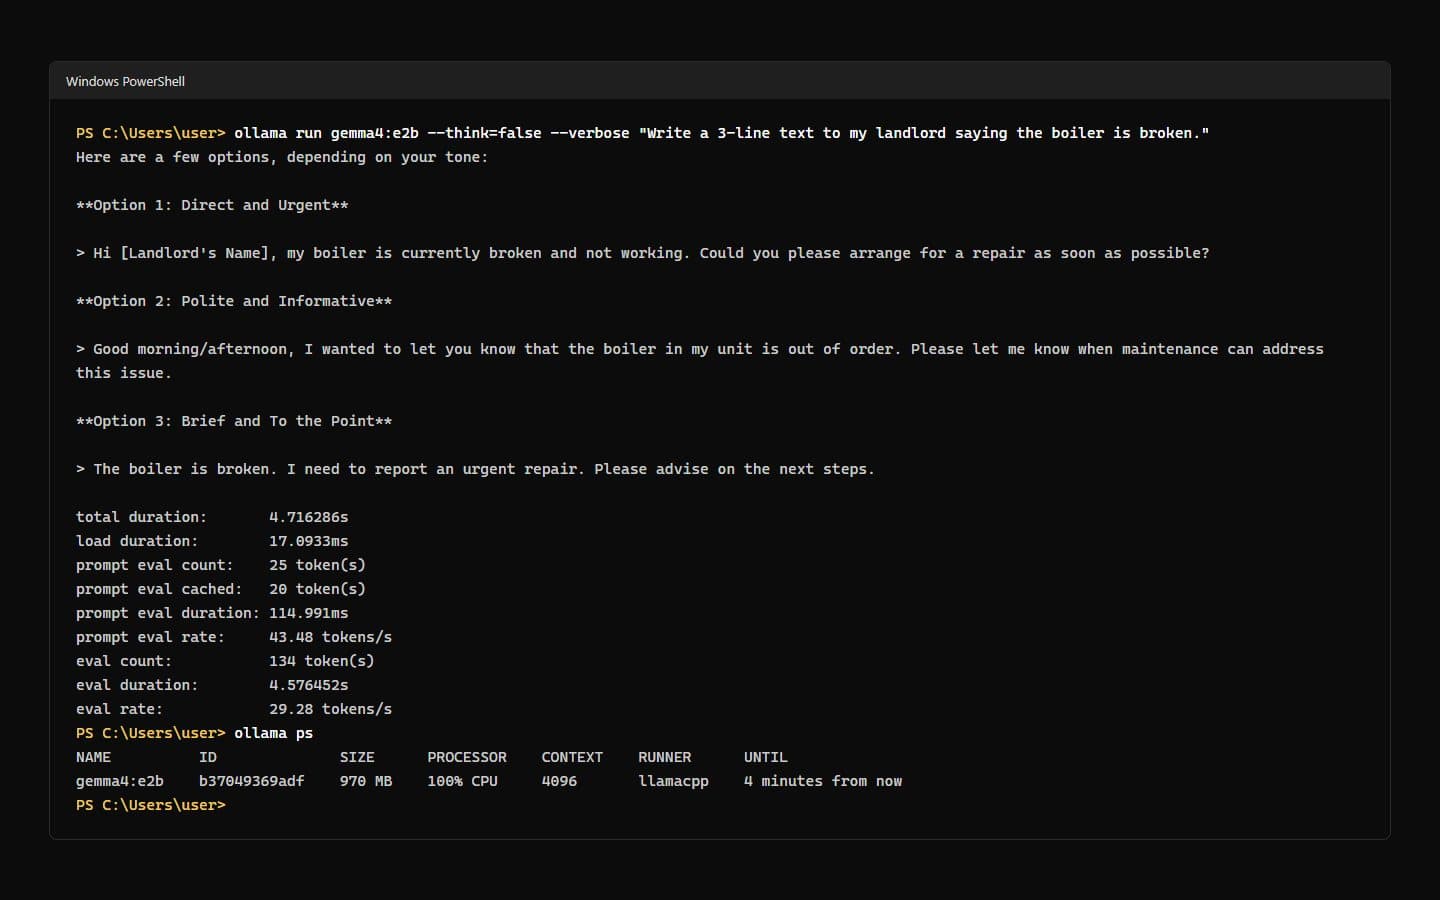Select the line 'Here are a few options'
The width and height of the screenshot is (1440, 900).
pos(282,157)
